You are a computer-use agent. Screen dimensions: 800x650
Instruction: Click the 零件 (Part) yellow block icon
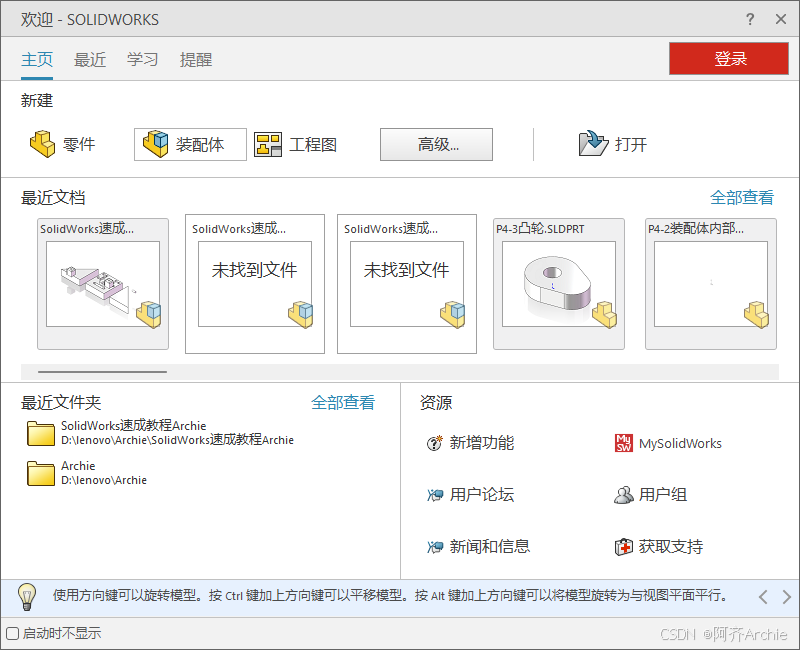tap(42, 144)
